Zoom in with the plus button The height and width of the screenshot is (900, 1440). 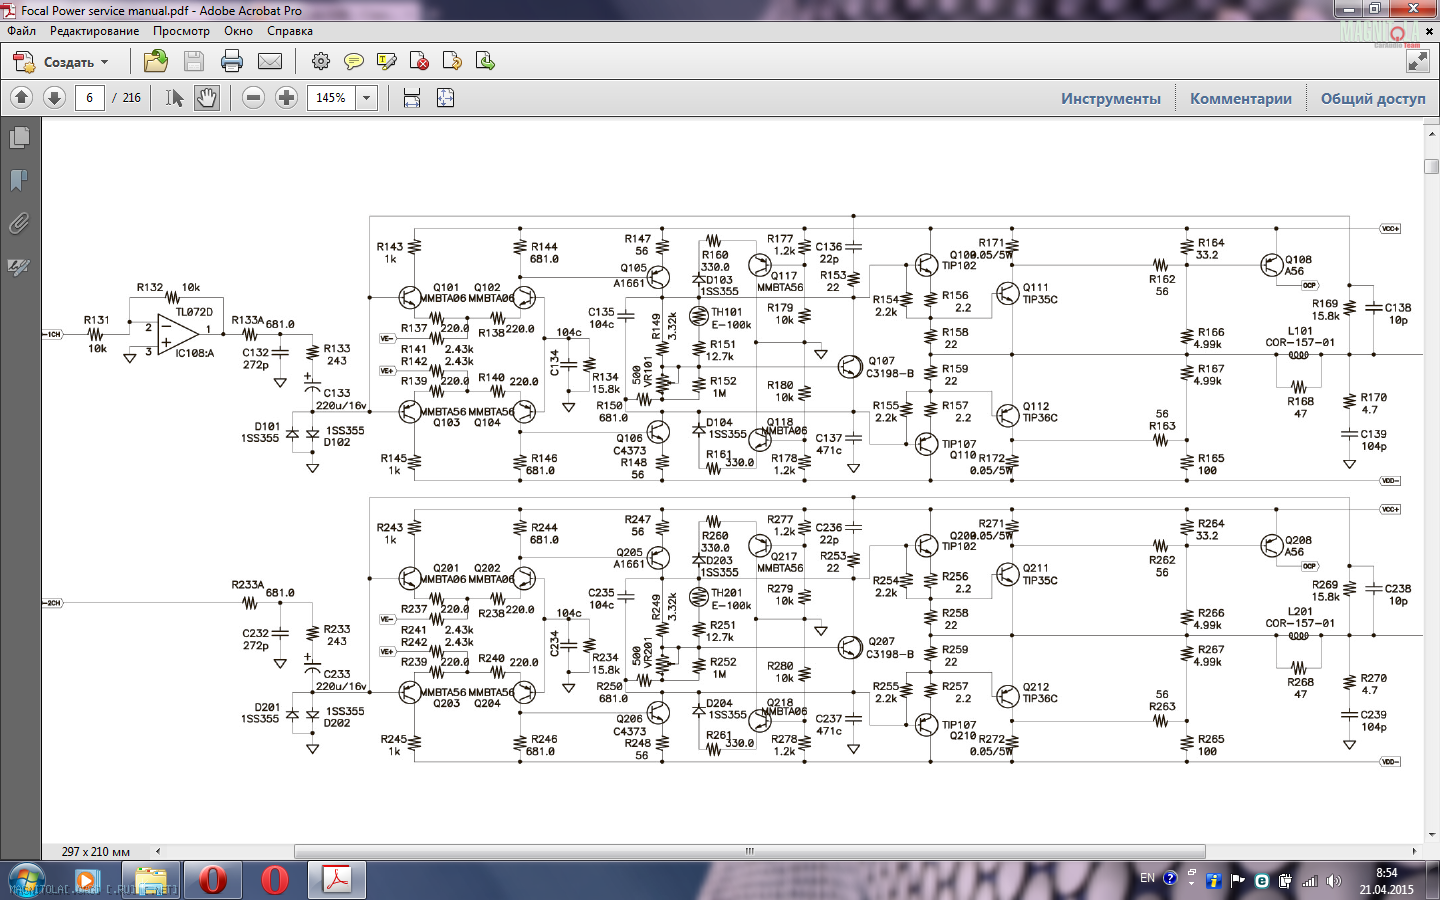coord(287,98)
